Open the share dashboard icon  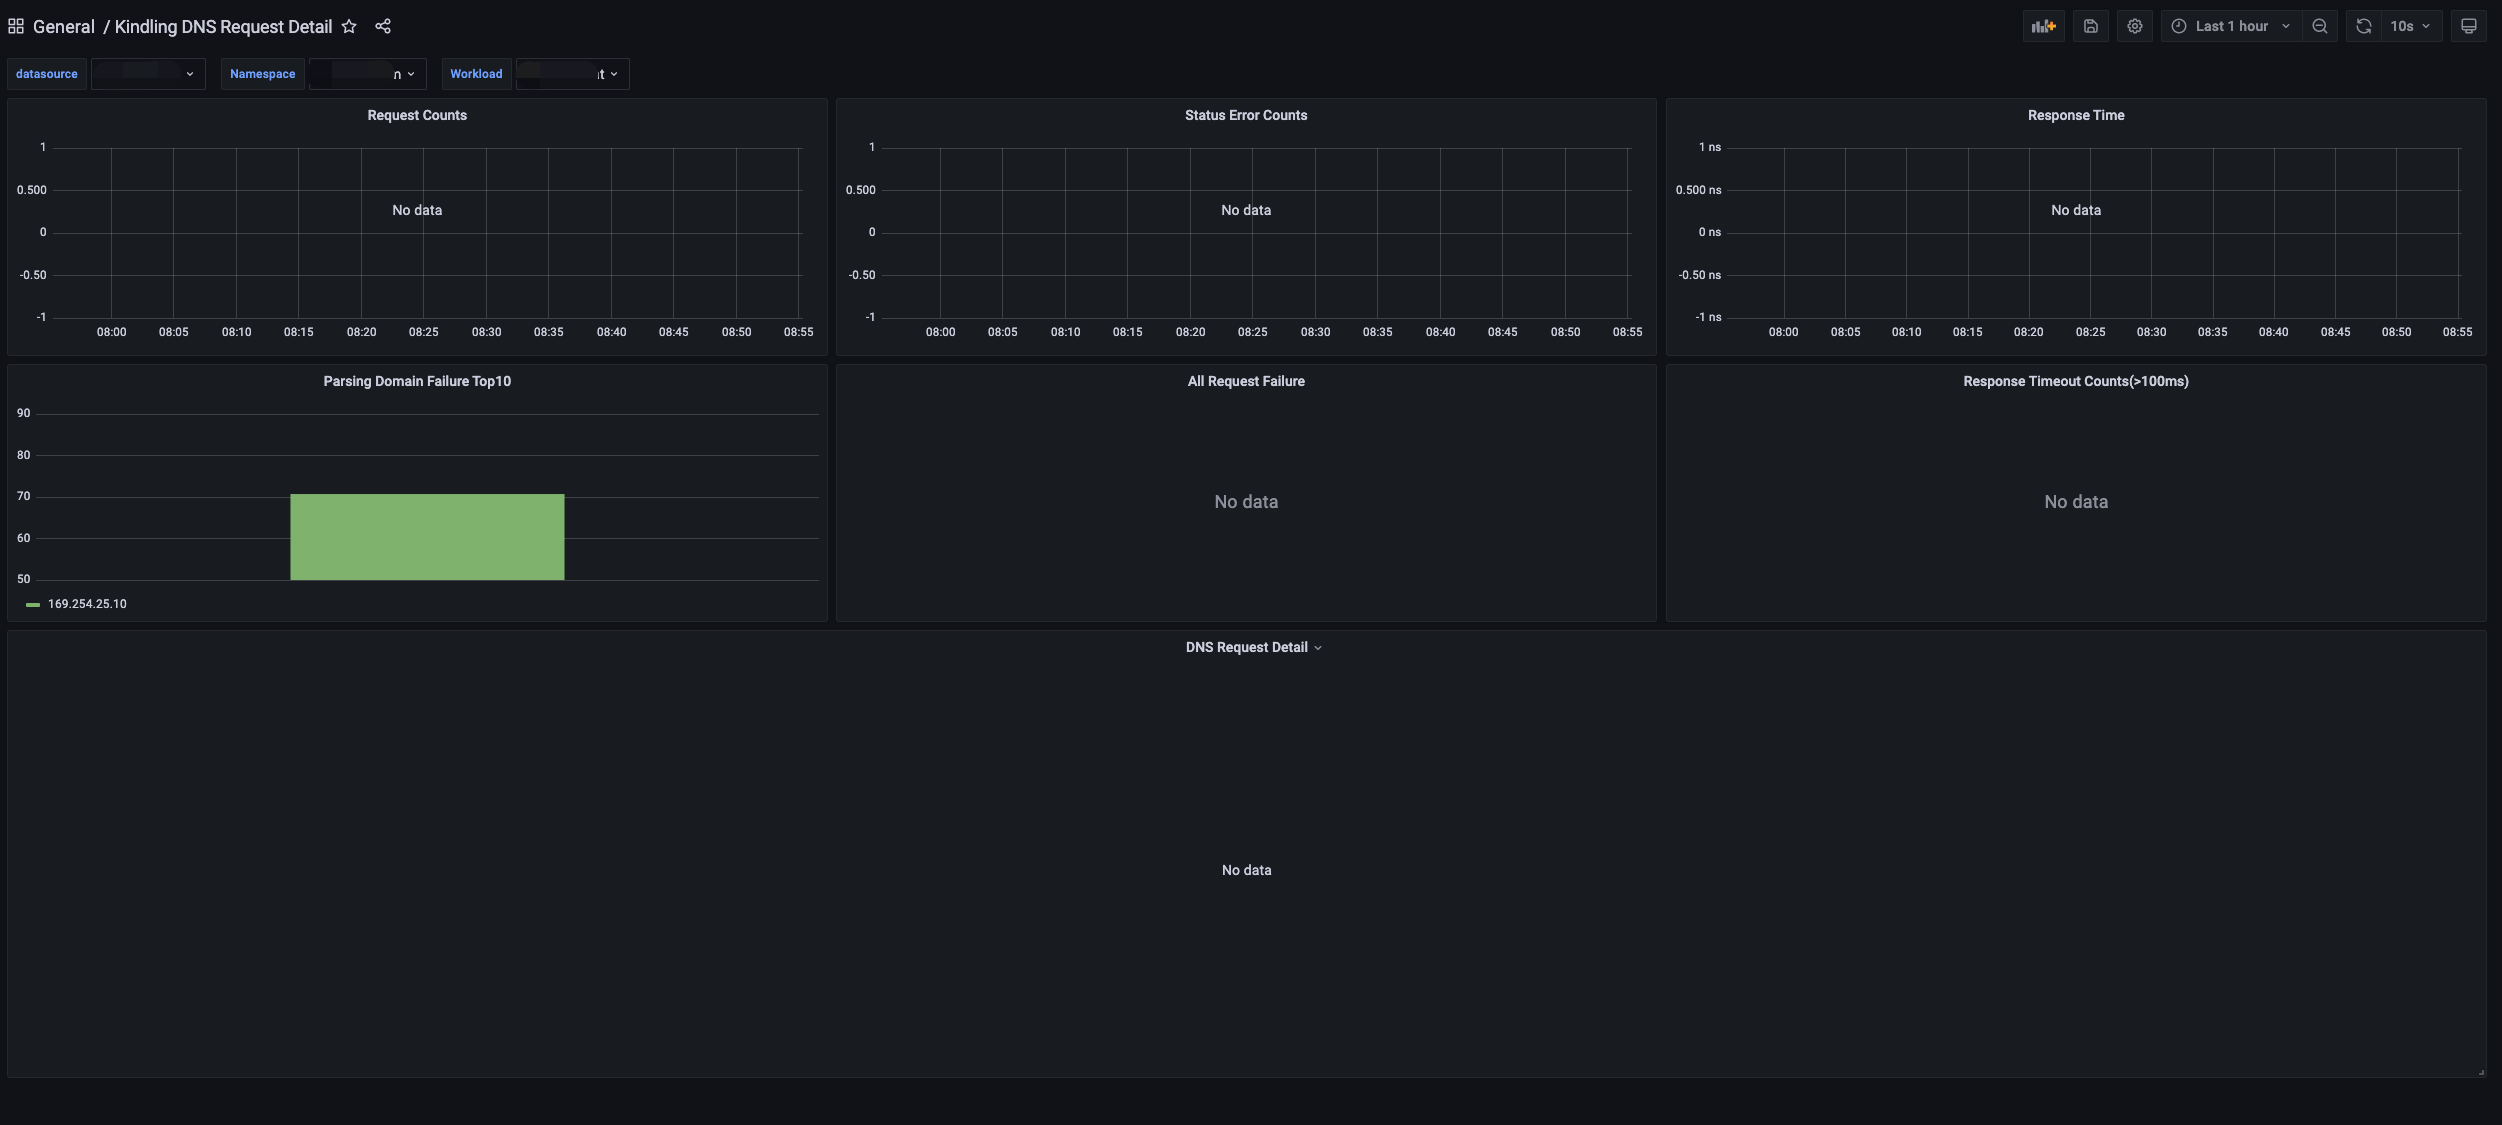383,26
